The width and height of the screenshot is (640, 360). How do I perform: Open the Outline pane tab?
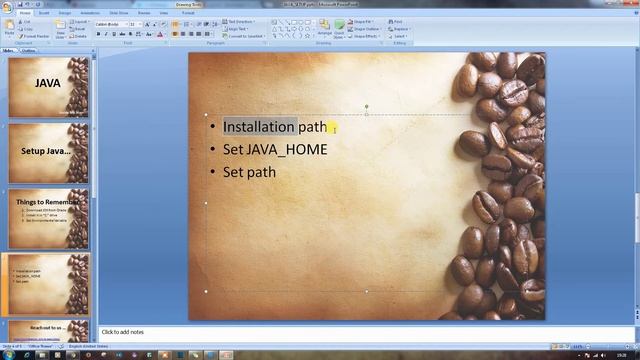pyautogui.click(x=28, y=51)
